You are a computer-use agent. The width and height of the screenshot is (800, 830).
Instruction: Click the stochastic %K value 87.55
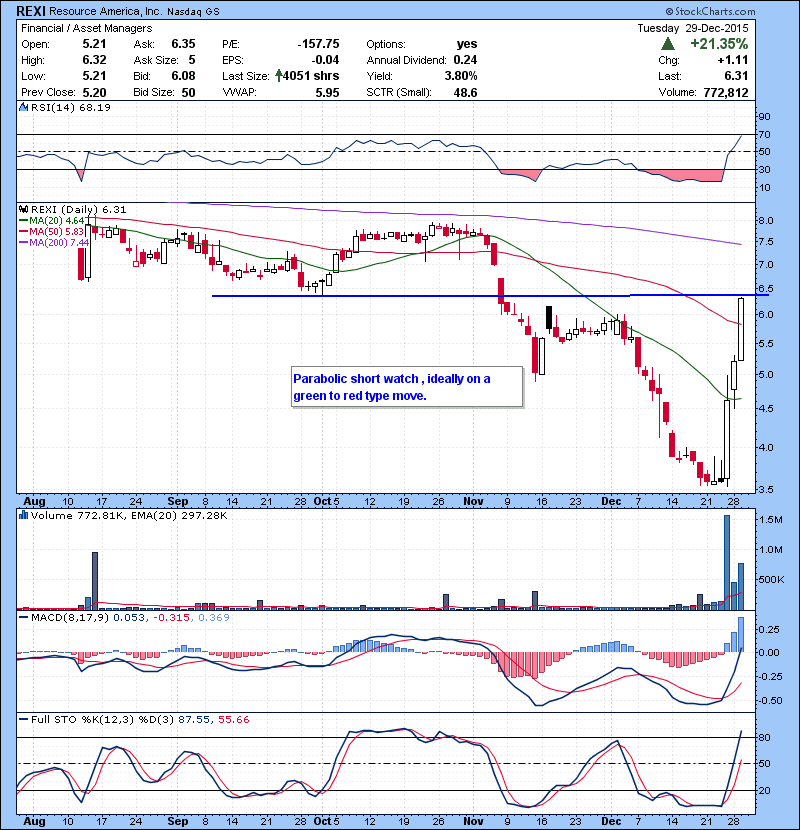193,719
